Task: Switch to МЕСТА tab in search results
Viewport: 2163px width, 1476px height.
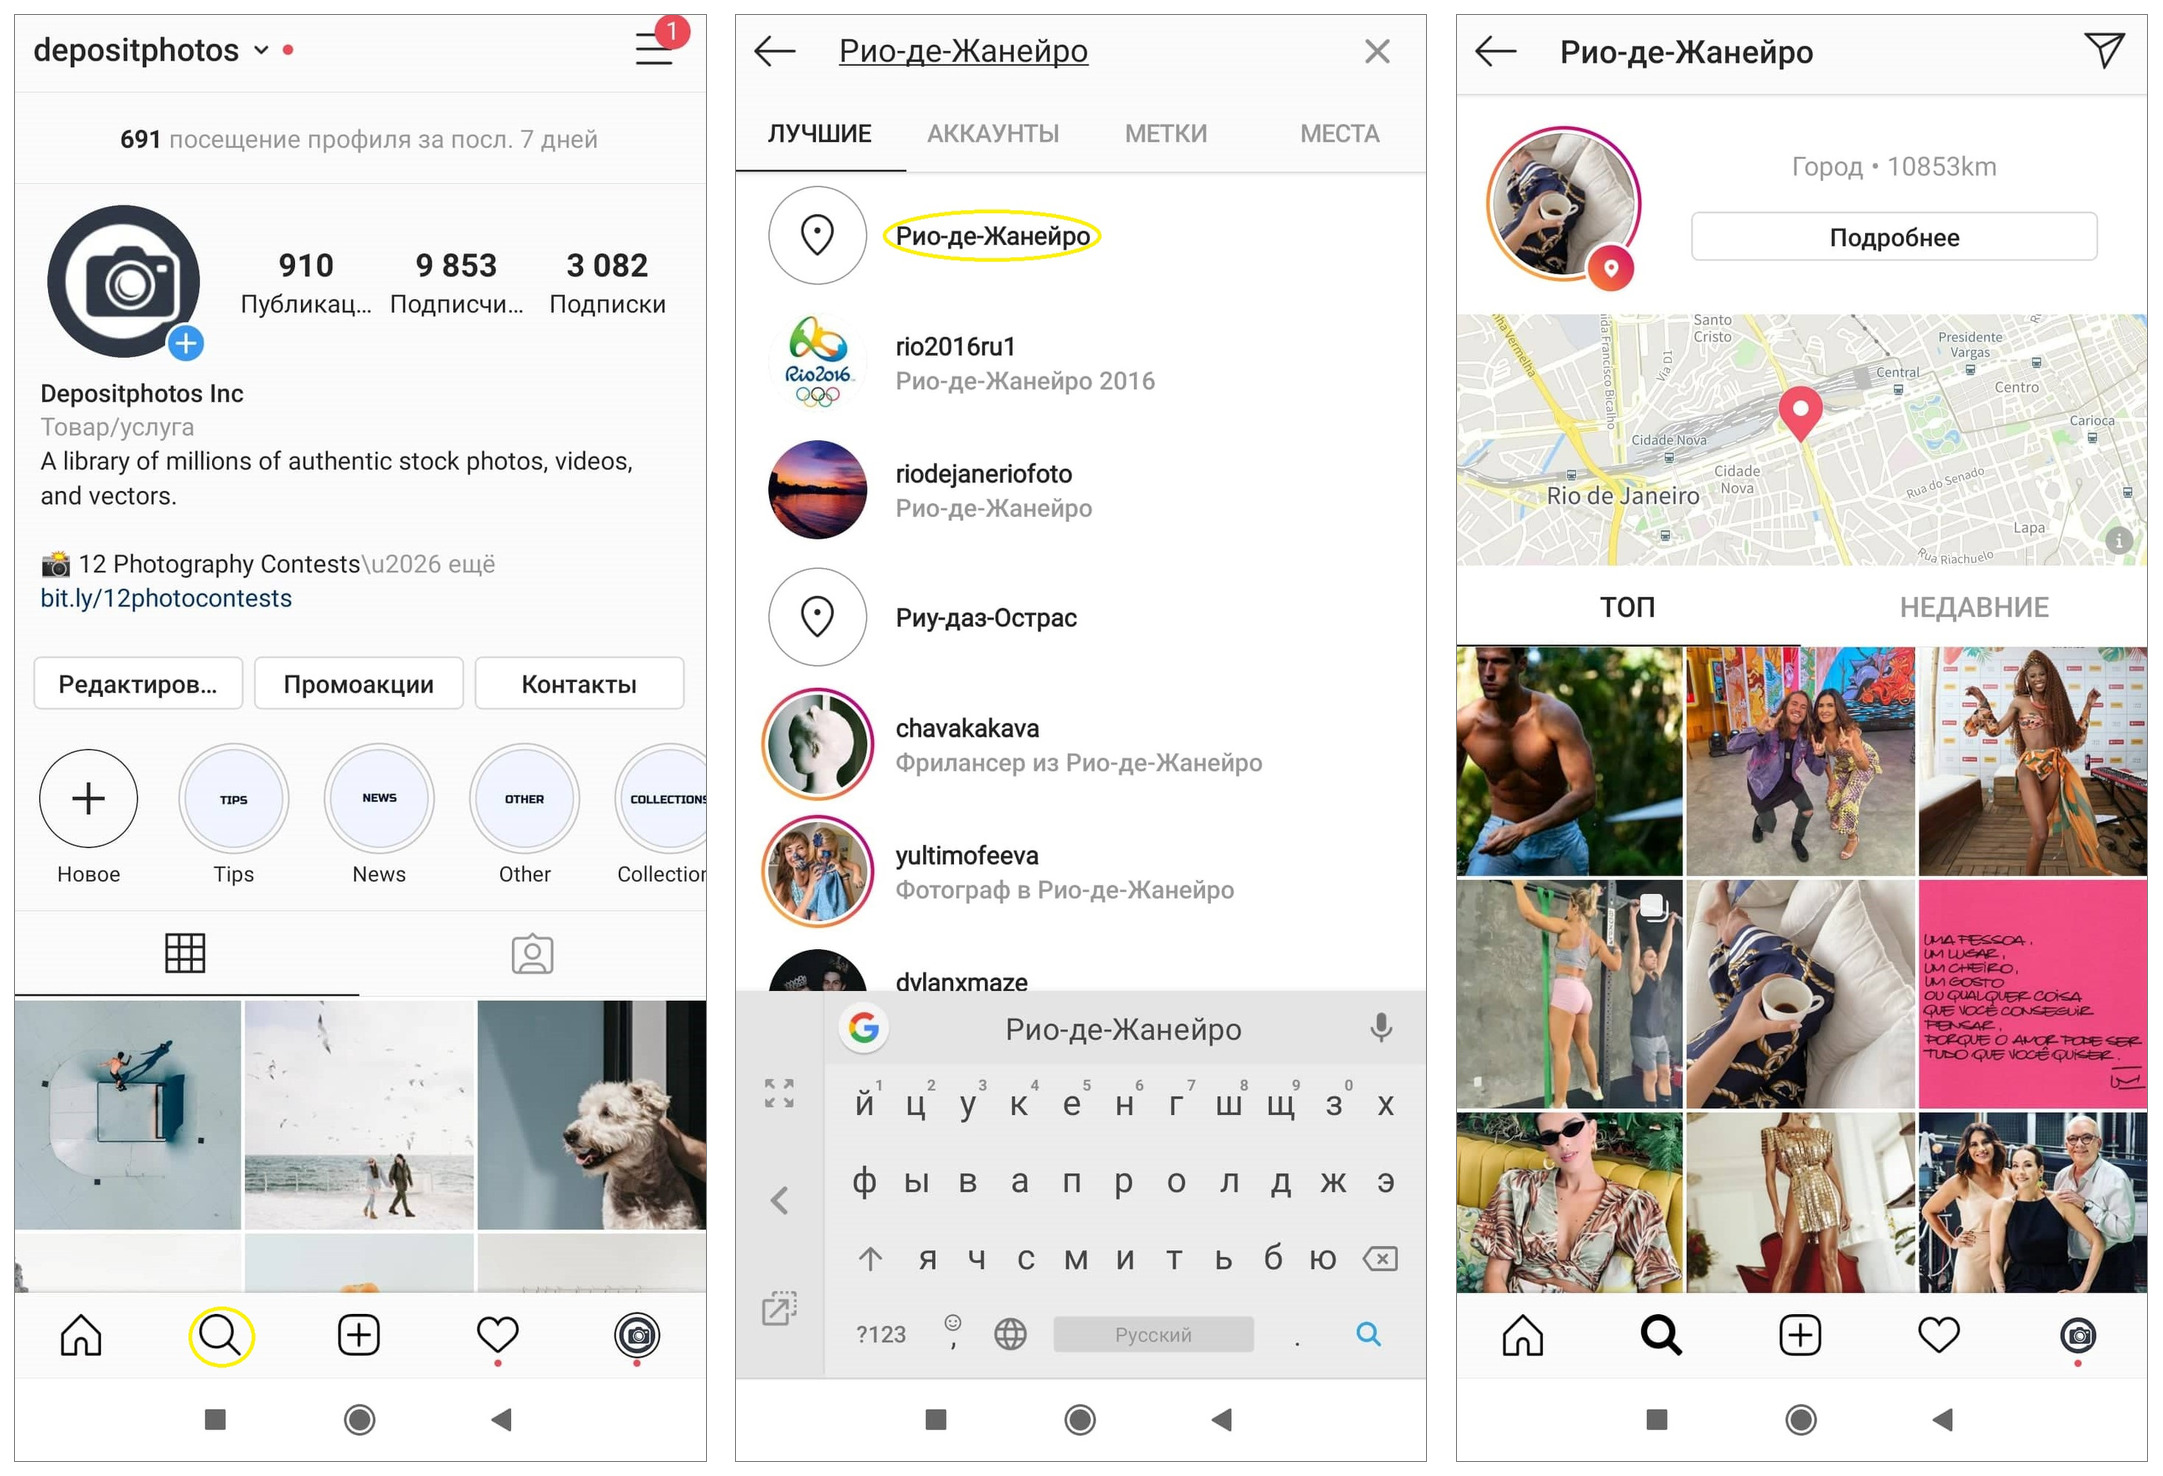Action: (1346, 135)
